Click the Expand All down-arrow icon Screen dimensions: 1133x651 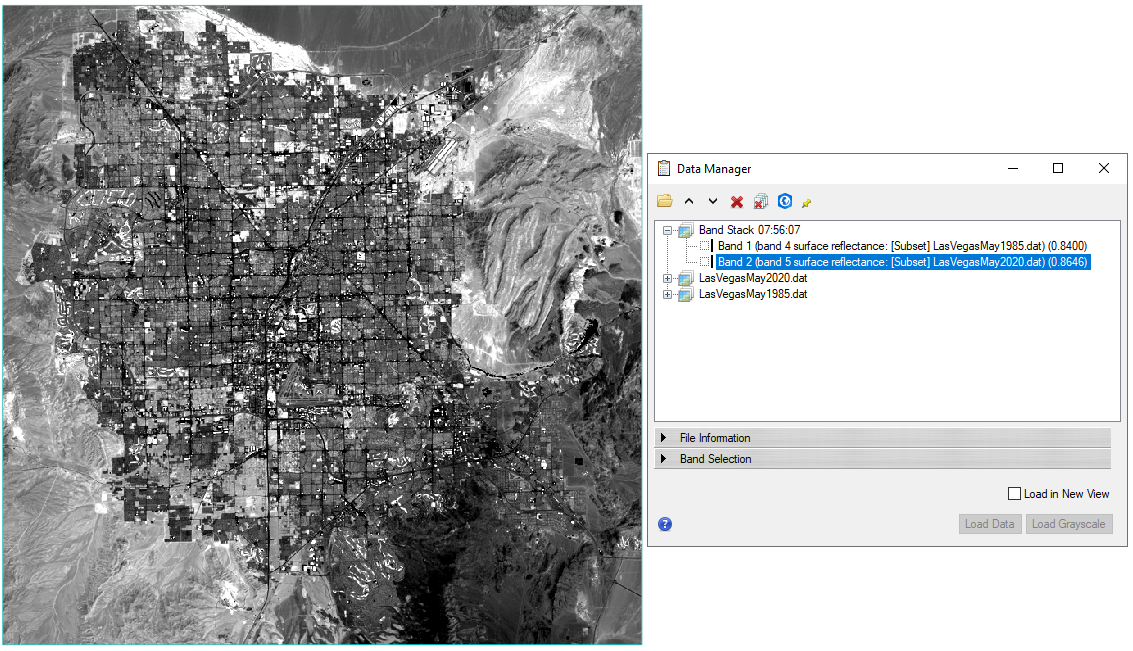pyautogui.click(x=712, y=202)
